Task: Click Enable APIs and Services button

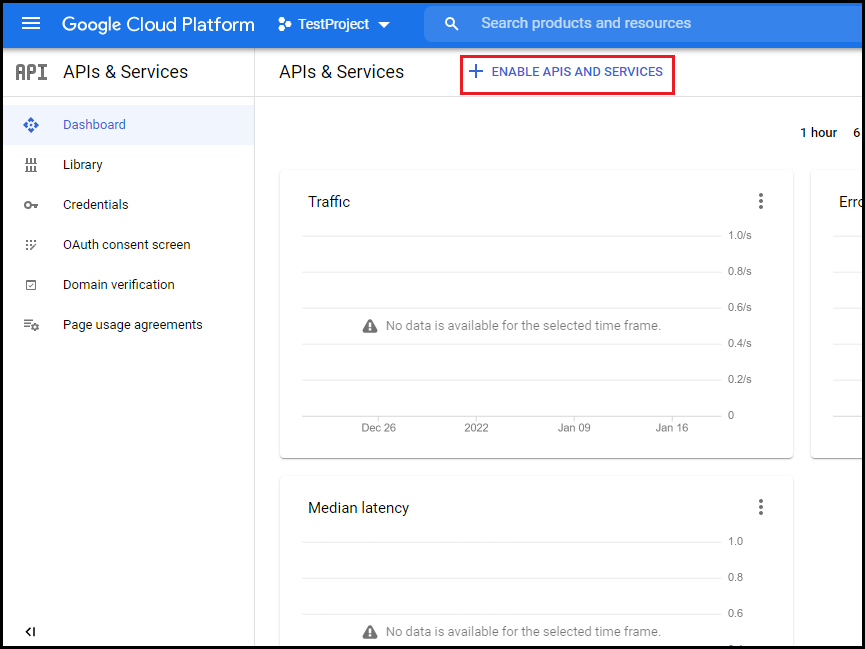Action: pyautogui.click(x=567, y=72)
